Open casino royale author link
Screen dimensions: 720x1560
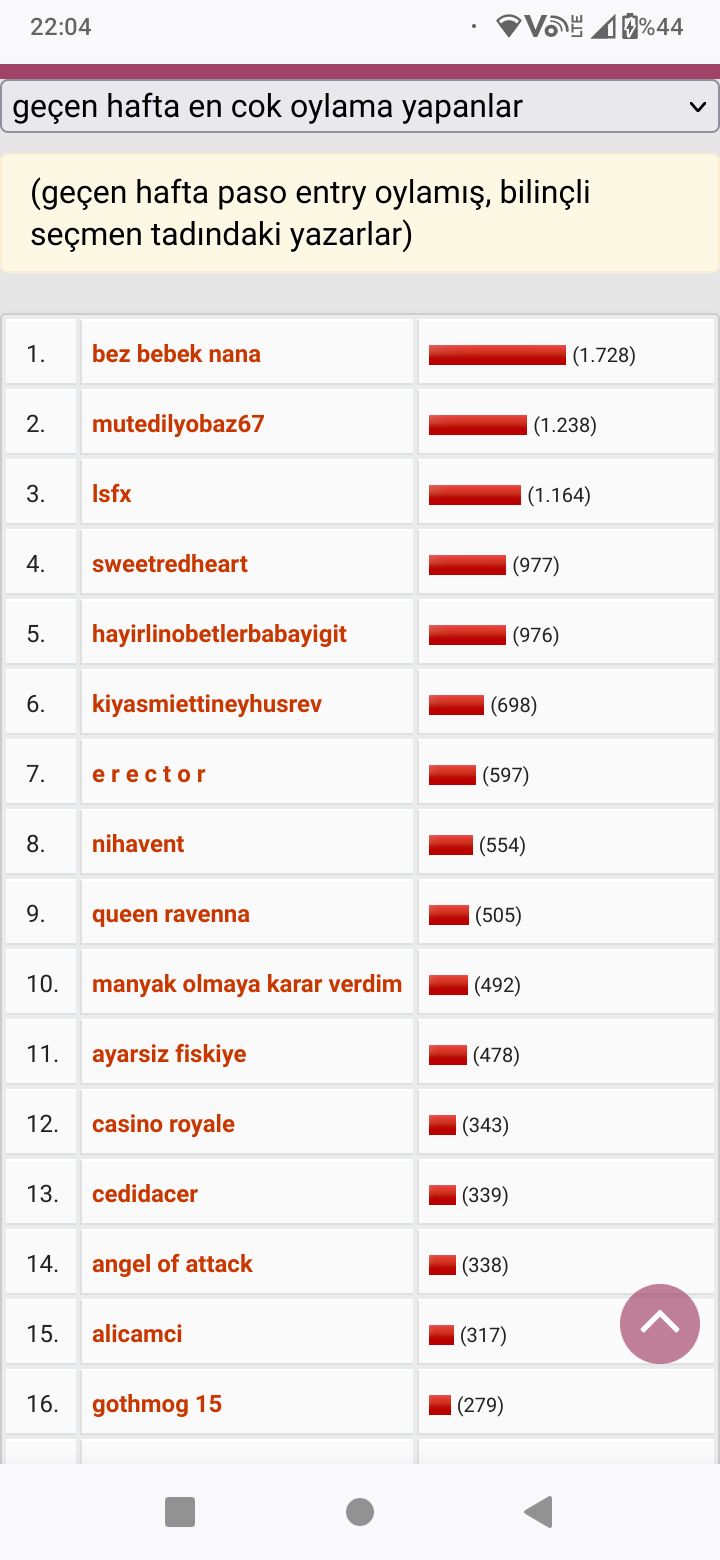coord(163,1124)
